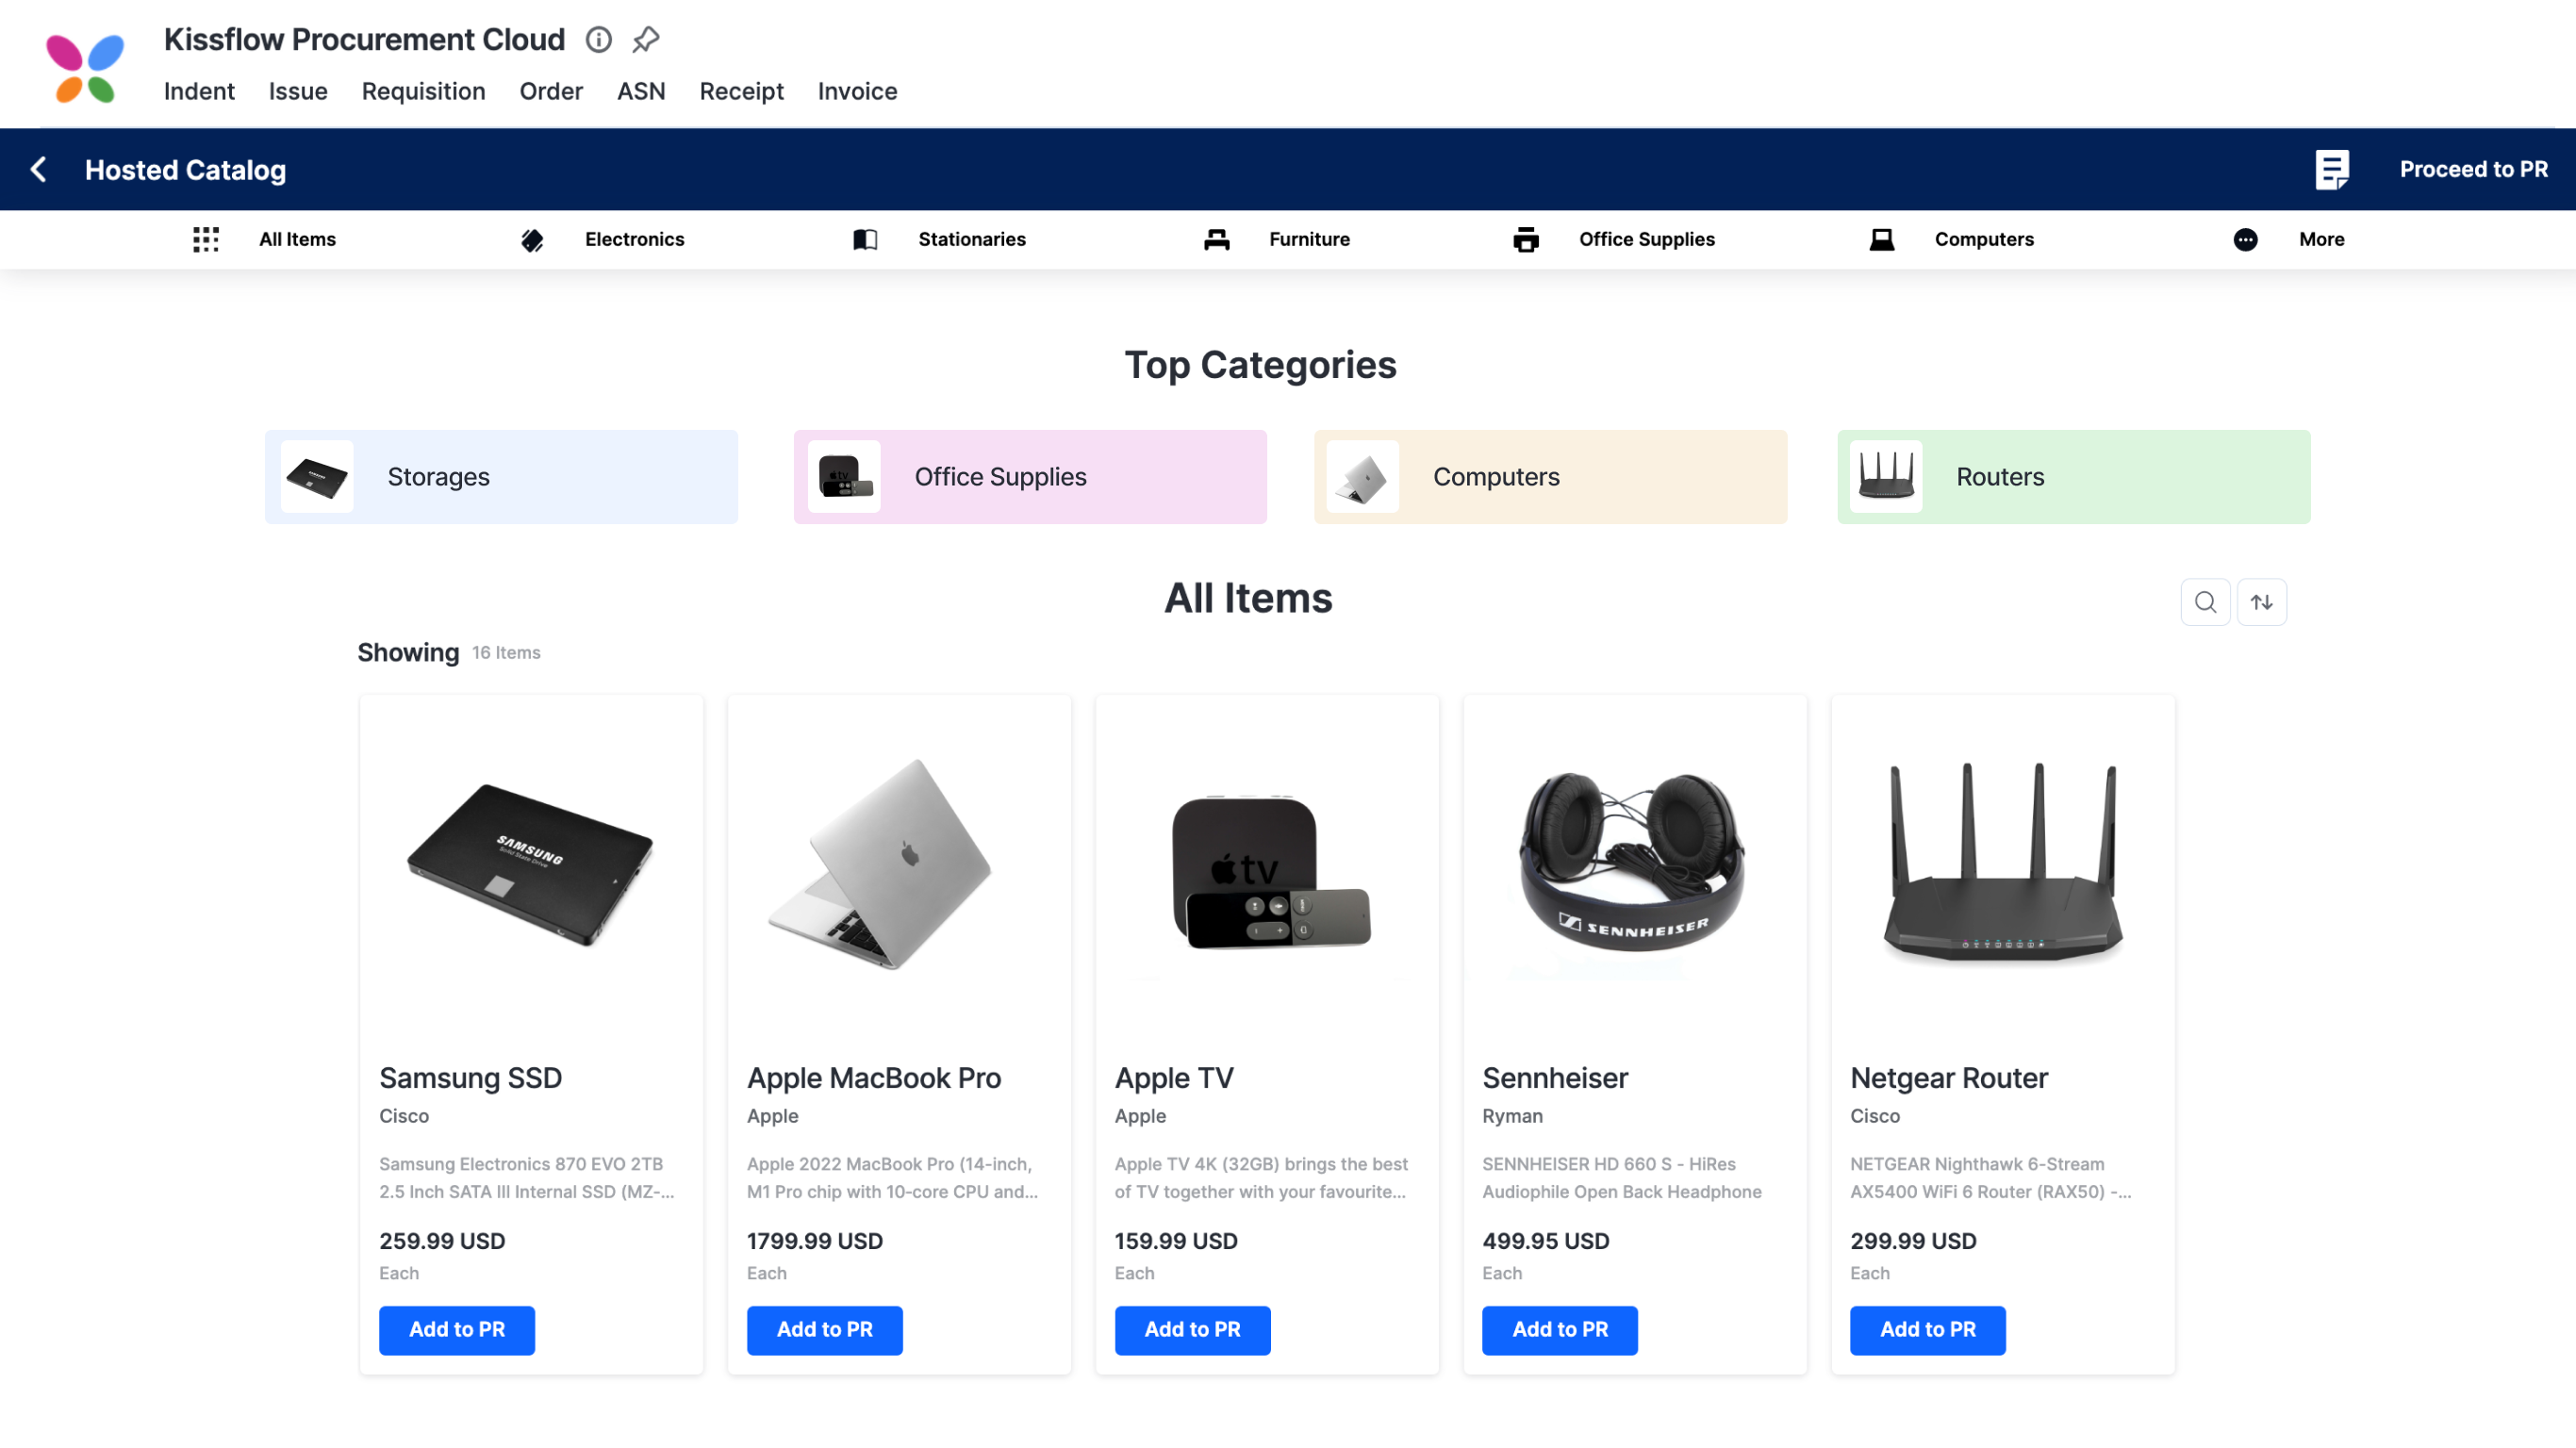Open the Routers top category card
The height and width of the screenshot is (1448, 2576).
point(2073,477)
